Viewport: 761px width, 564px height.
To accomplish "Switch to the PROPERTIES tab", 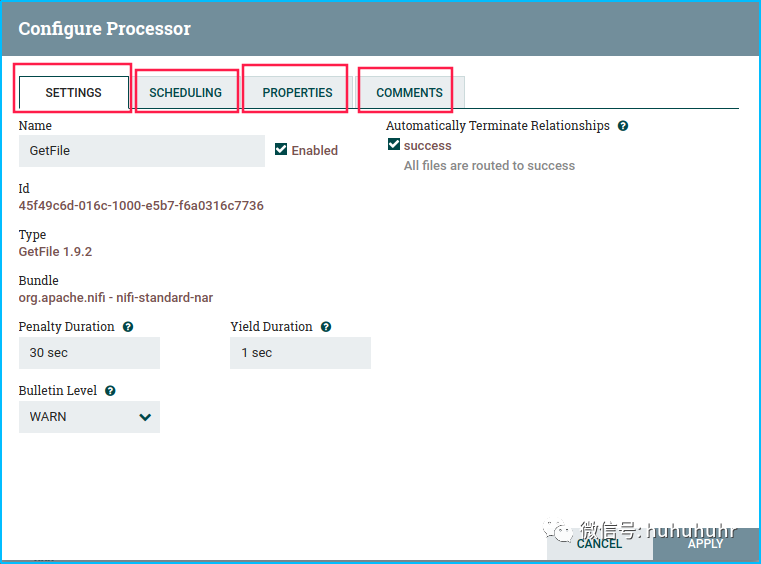I will point(298,92).
